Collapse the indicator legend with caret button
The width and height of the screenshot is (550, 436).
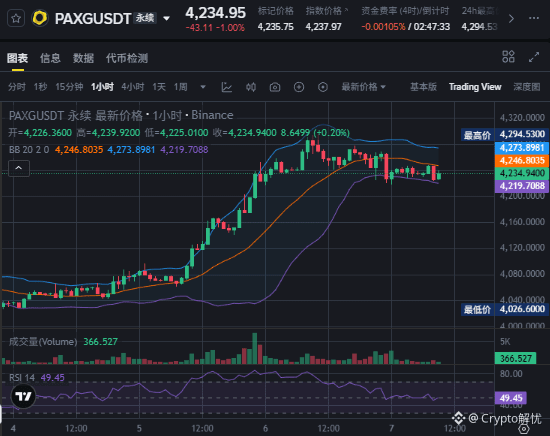click(19, 168)
